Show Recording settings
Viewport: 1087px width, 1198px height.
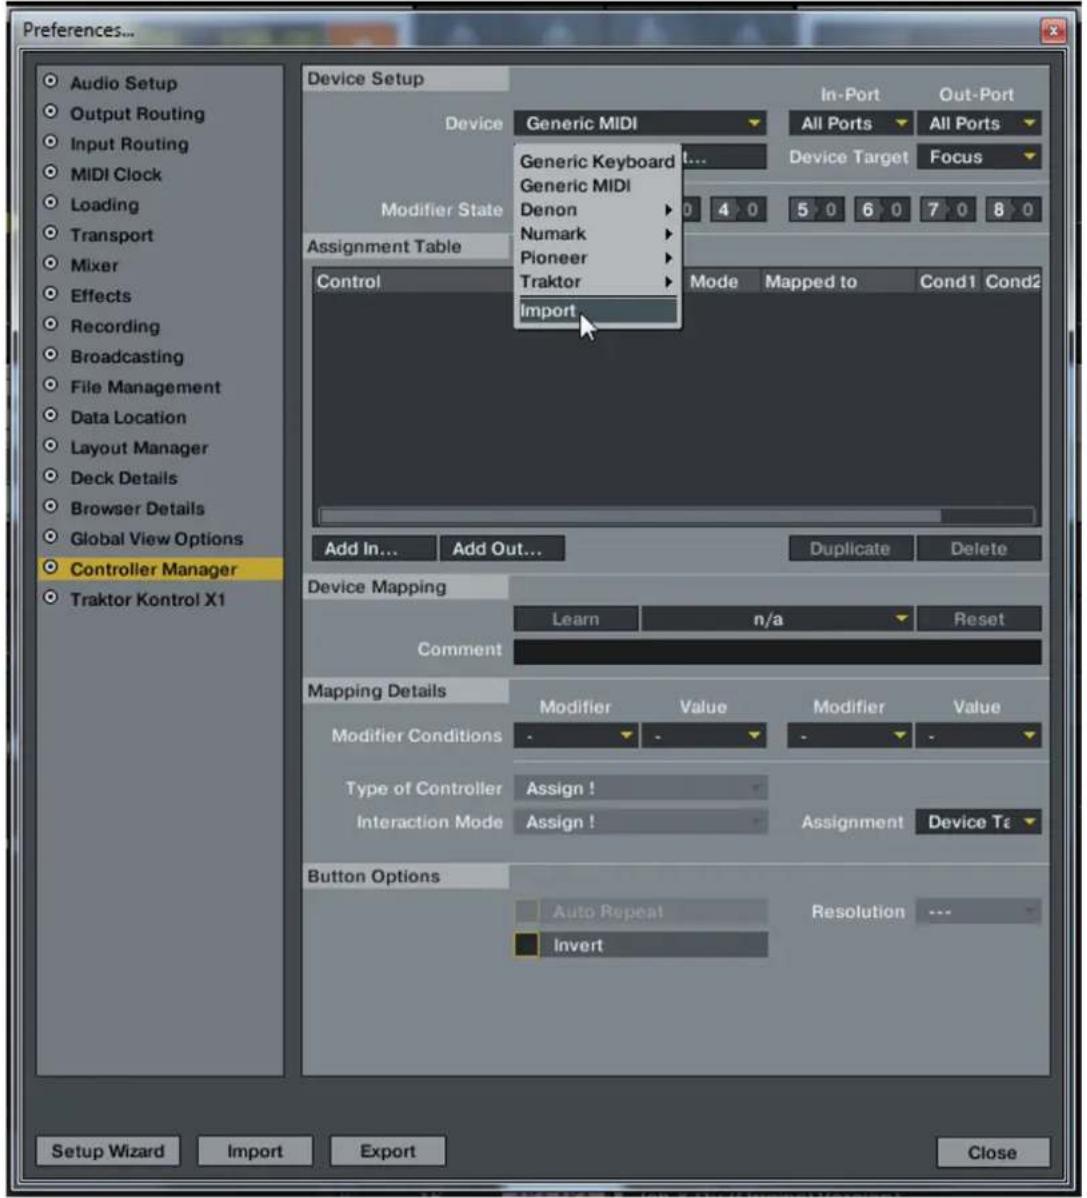(x=115, y=326)
